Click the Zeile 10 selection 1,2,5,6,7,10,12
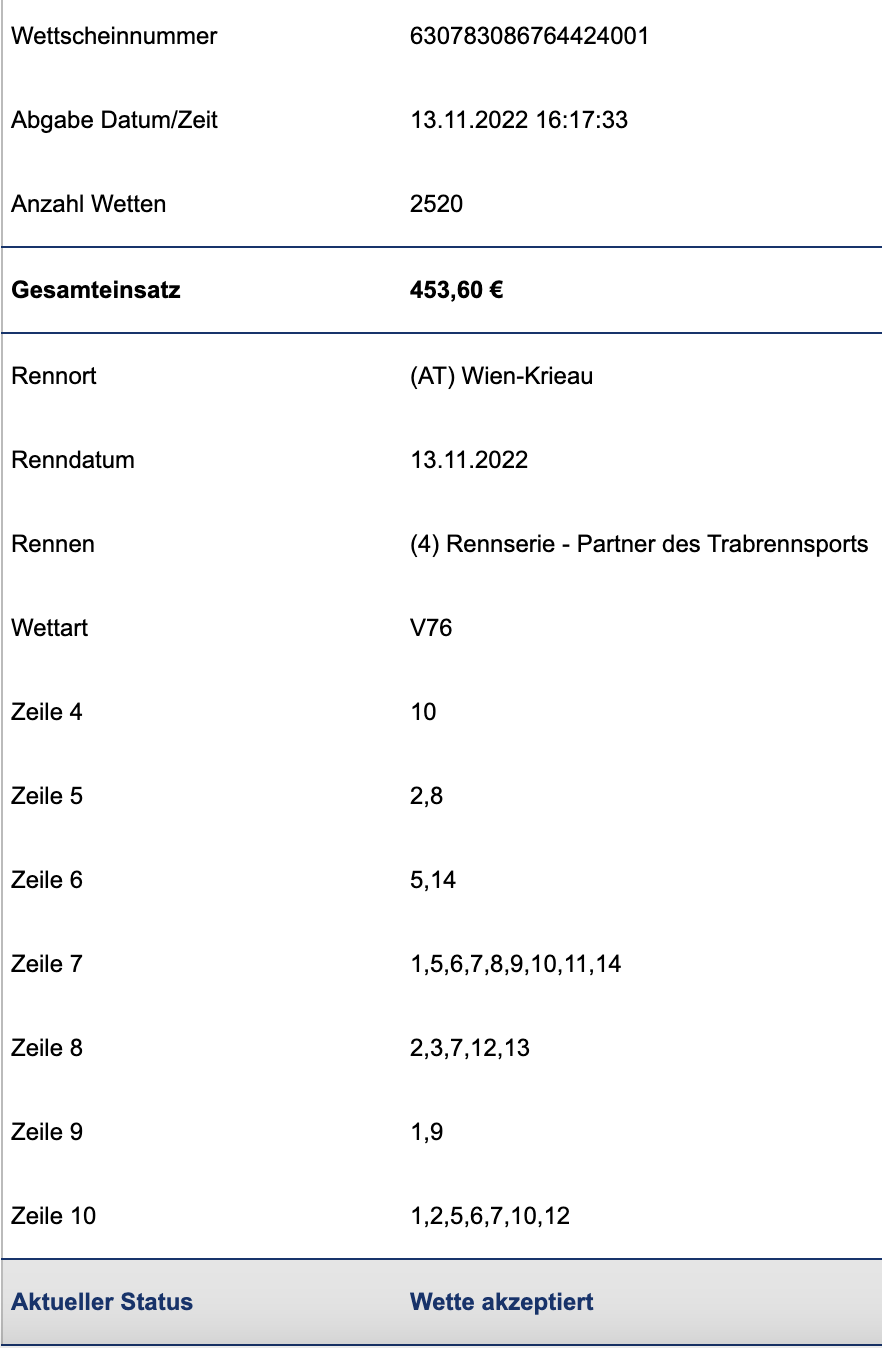 [490, 1216]
